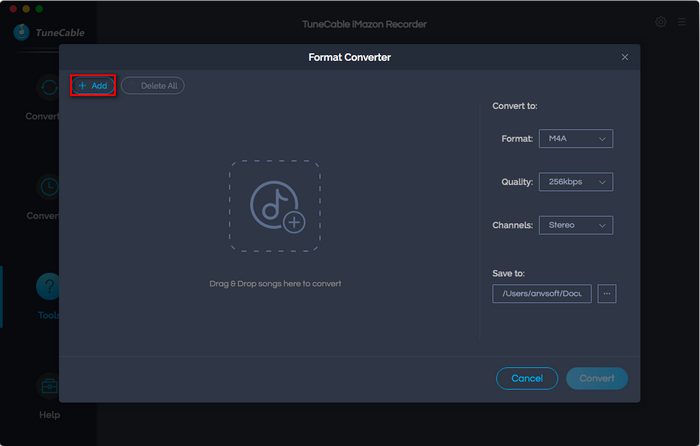Image resolution: width=700 pixels, height=446 pixels.
Task: Open the Format dropdown showing M4A
Action: click(575, 138)
